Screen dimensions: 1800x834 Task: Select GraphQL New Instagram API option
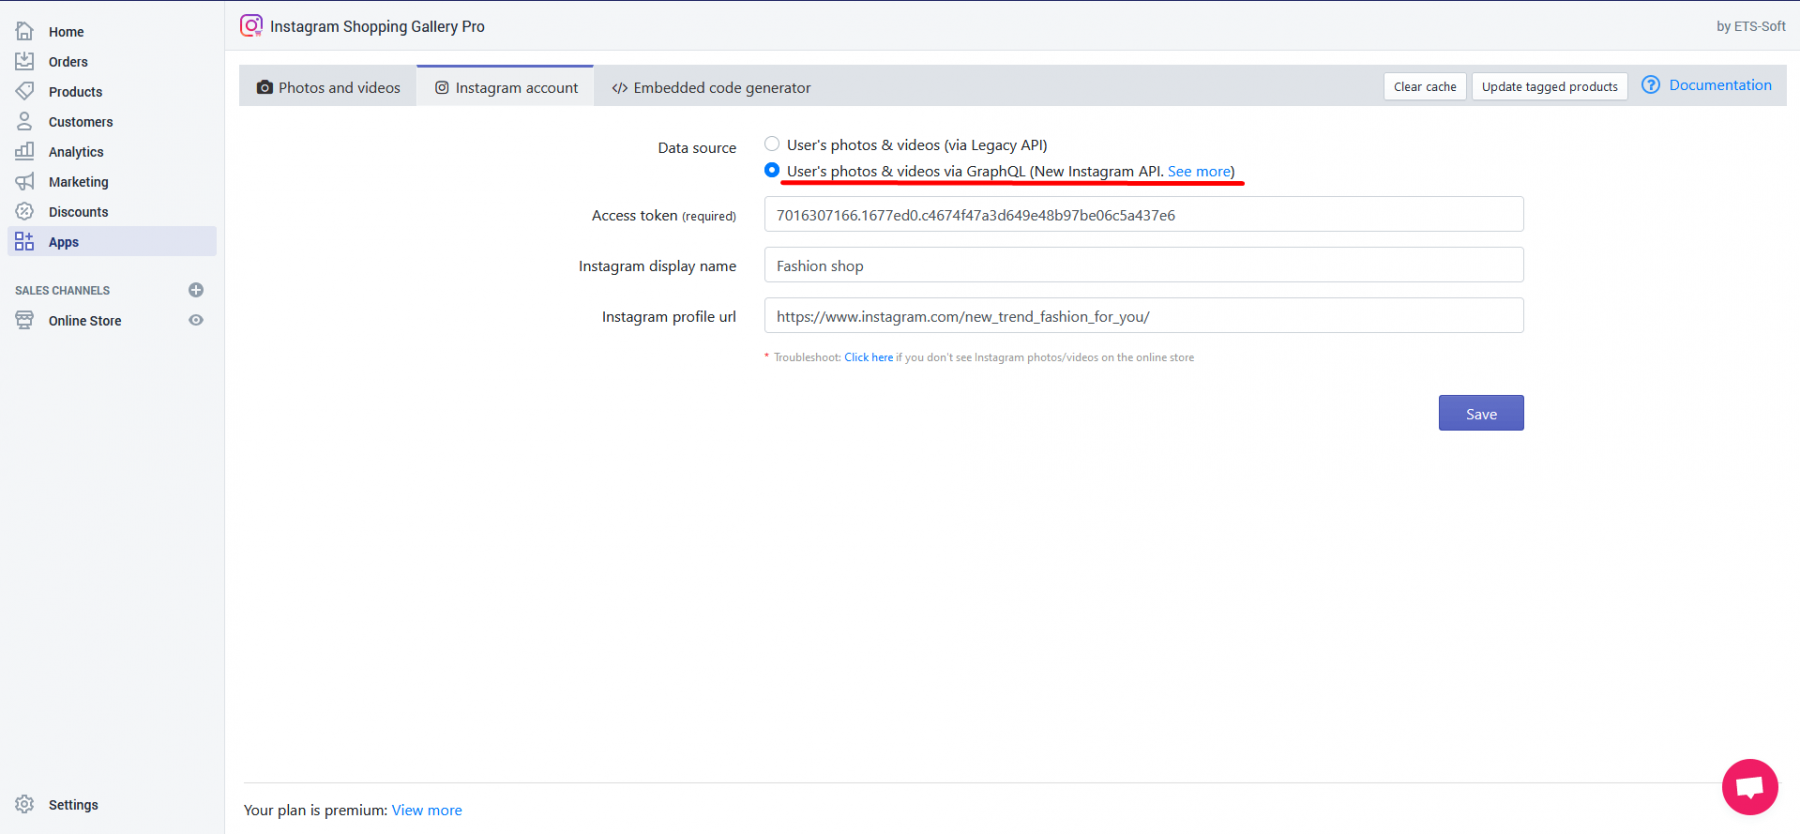[x=772, y=170]
